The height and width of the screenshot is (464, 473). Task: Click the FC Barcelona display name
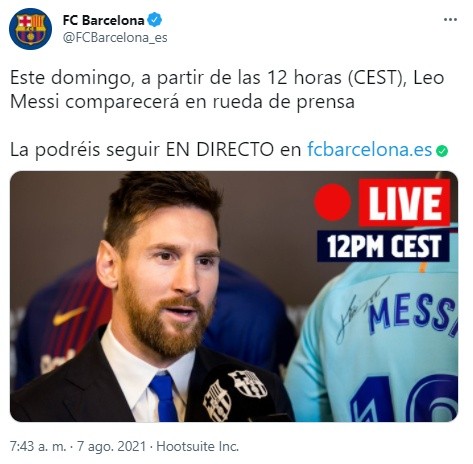point(104,20)
